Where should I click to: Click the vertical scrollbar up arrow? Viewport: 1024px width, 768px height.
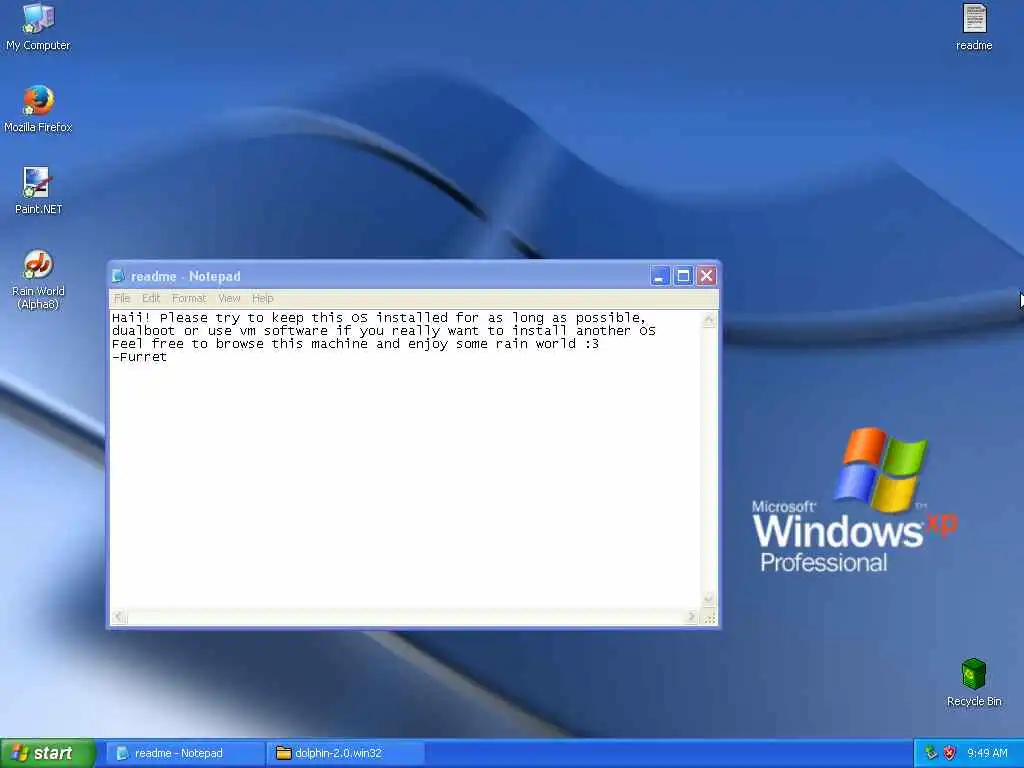[709, 319]
